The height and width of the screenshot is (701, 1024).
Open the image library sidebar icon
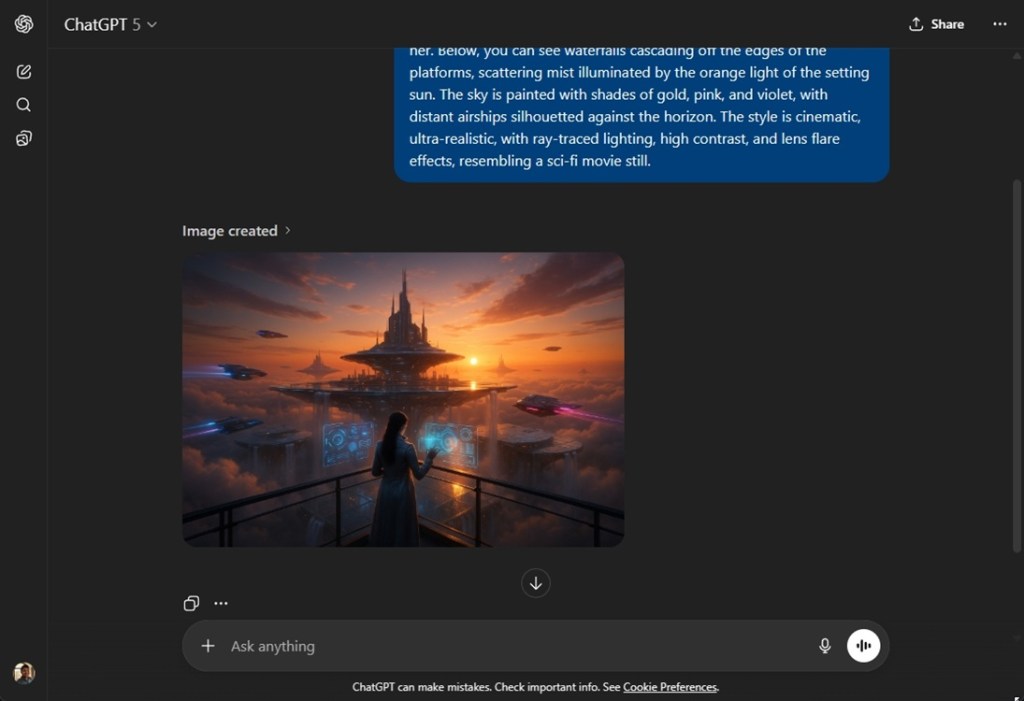(23, 137)
